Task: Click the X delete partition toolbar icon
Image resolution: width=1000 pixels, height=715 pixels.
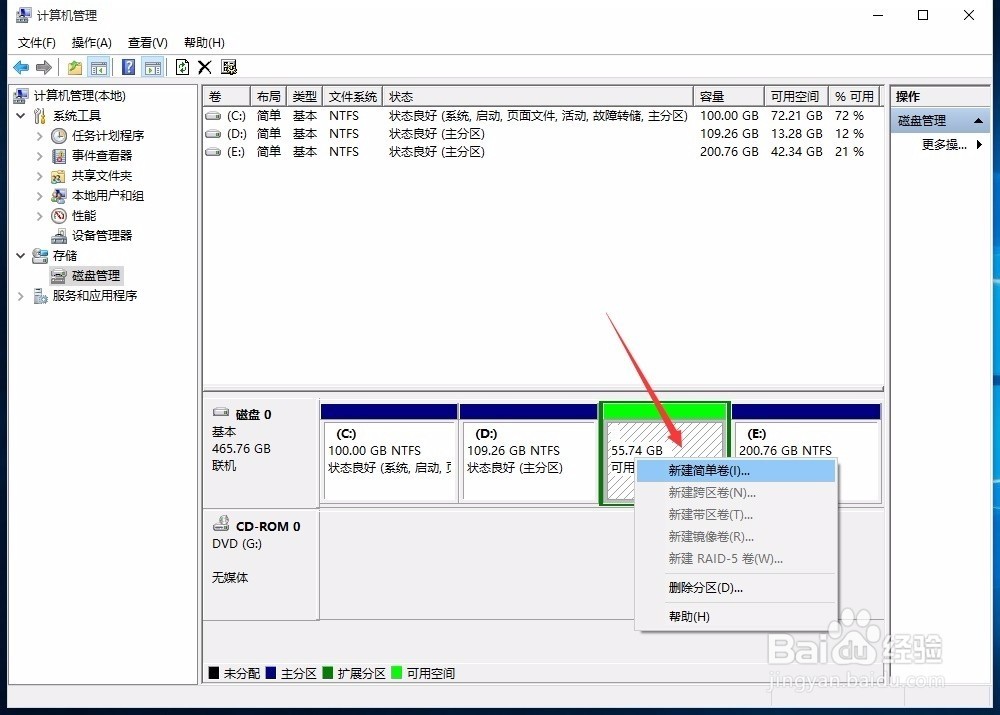Action: 205,67
